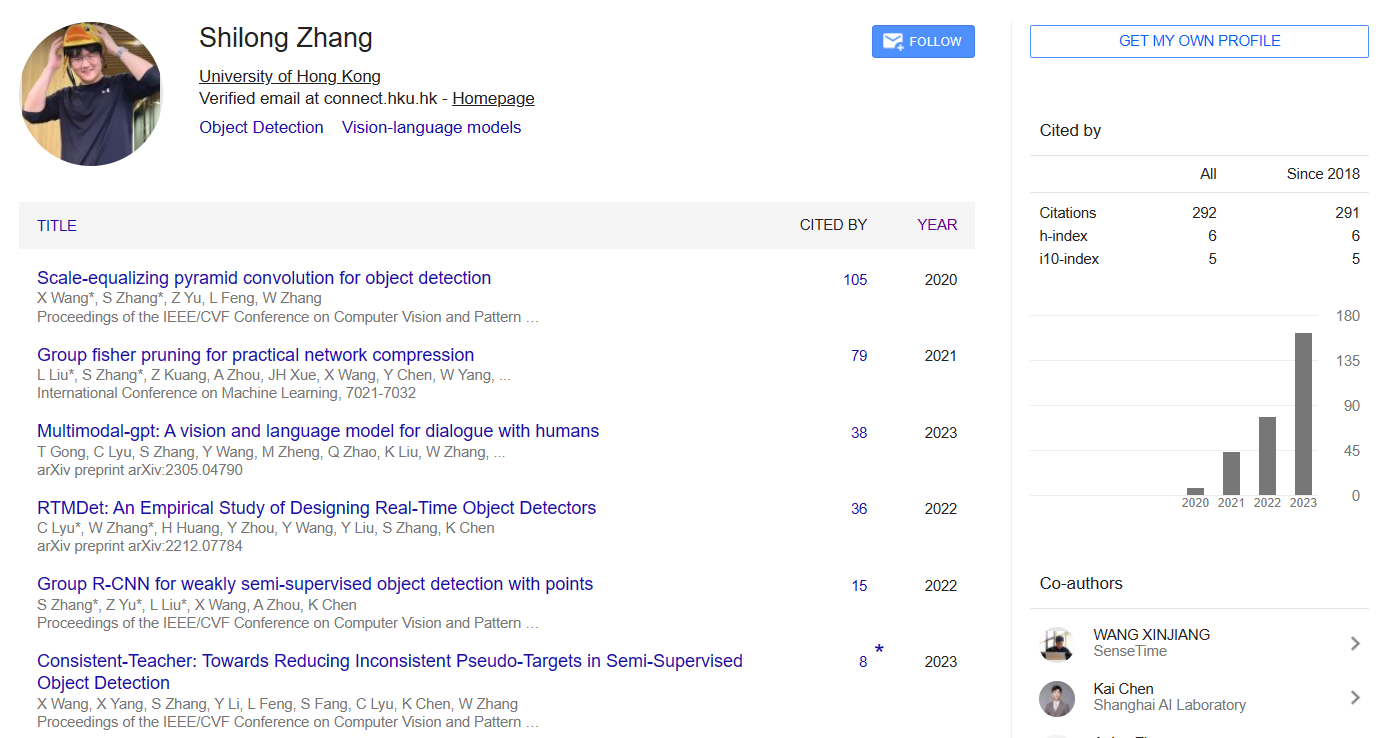Screen dimensions: 1394x738
Task: Open Consistent-Teacher paper title
Action: tap(390, 672)
